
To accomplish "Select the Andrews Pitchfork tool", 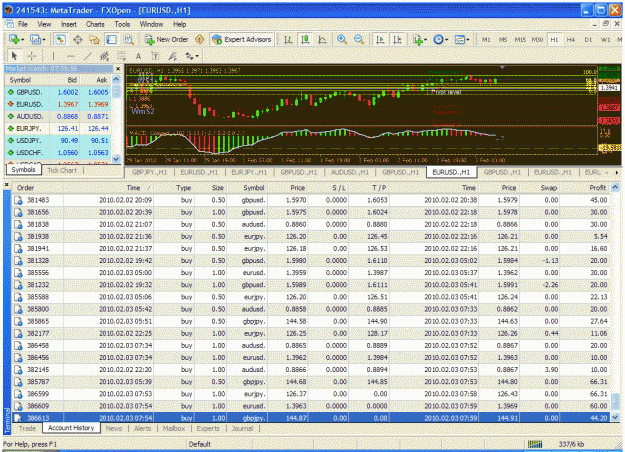I will (172, 56).
